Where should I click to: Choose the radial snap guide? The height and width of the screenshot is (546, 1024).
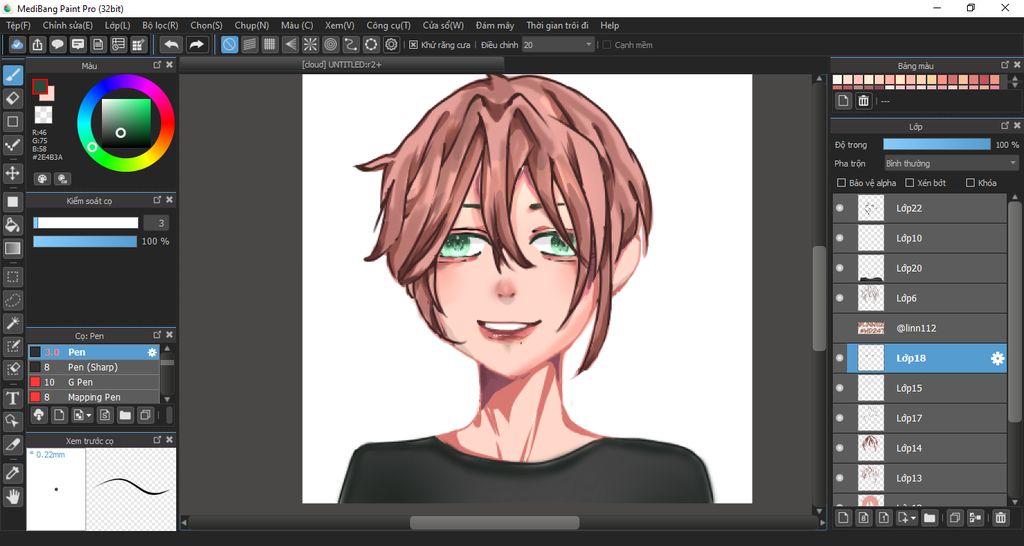coord(310,44)
